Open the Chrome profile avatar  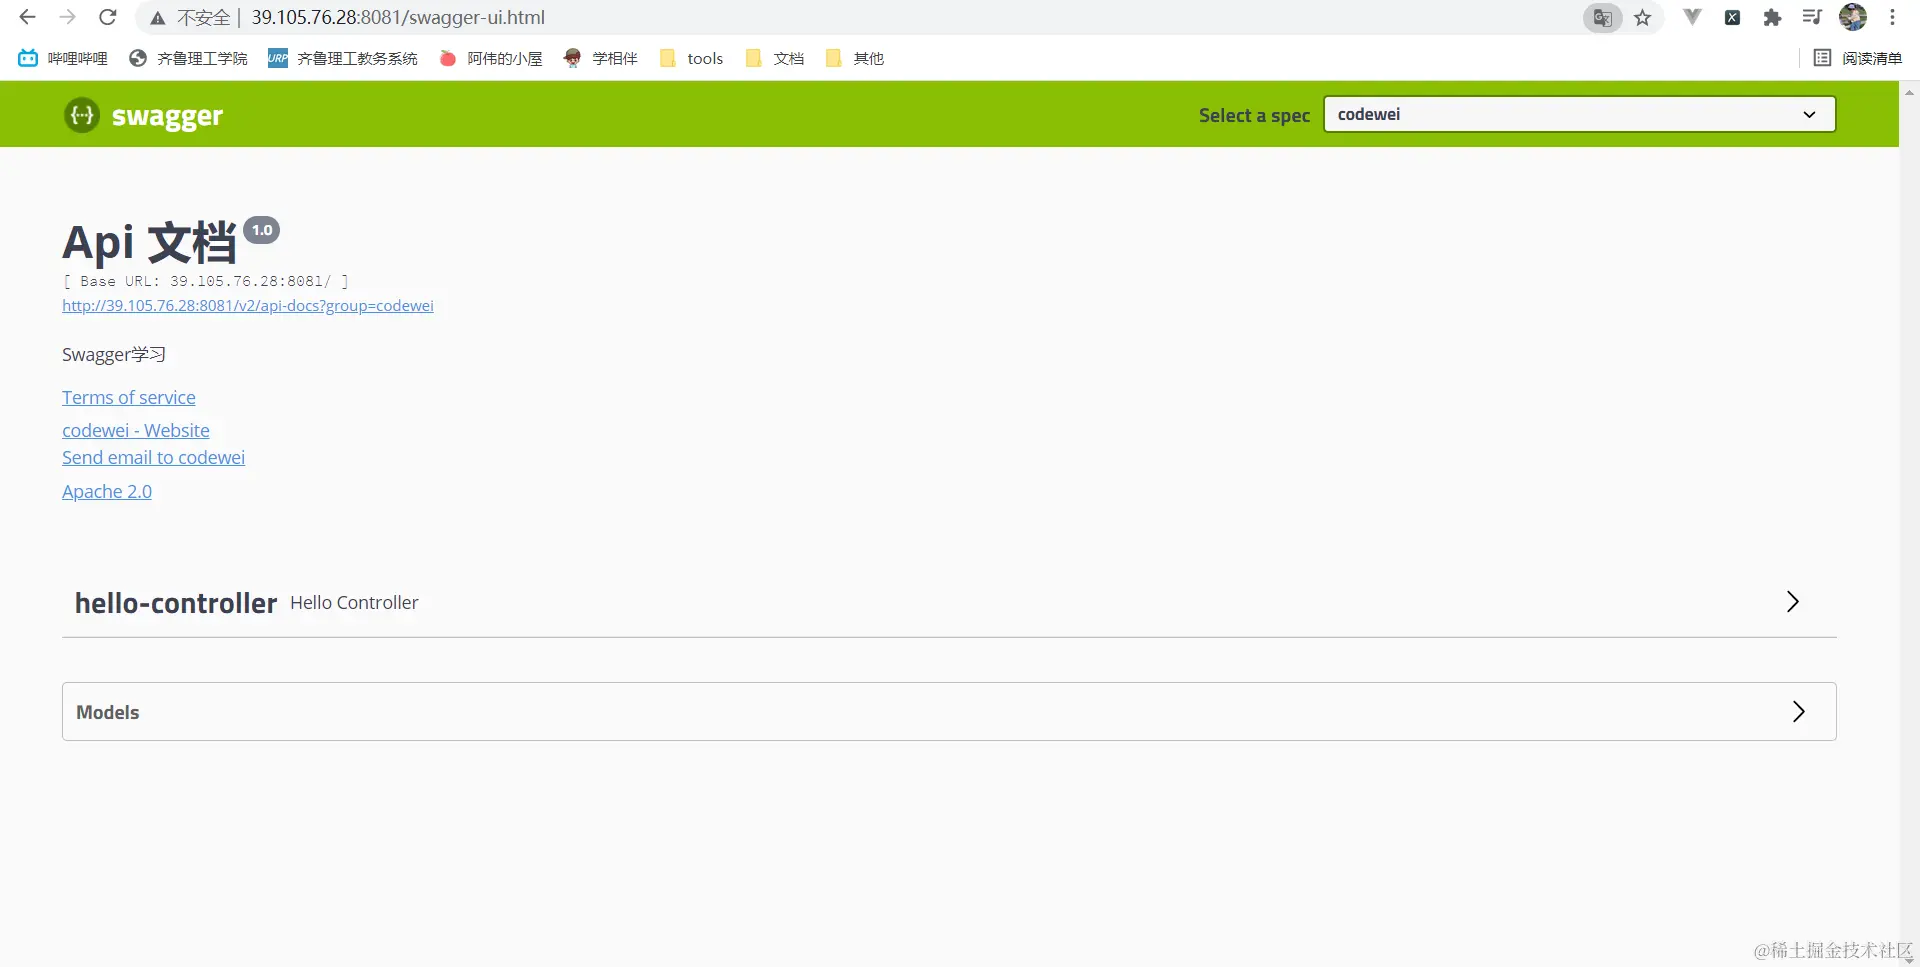[x=1853, y=17]
